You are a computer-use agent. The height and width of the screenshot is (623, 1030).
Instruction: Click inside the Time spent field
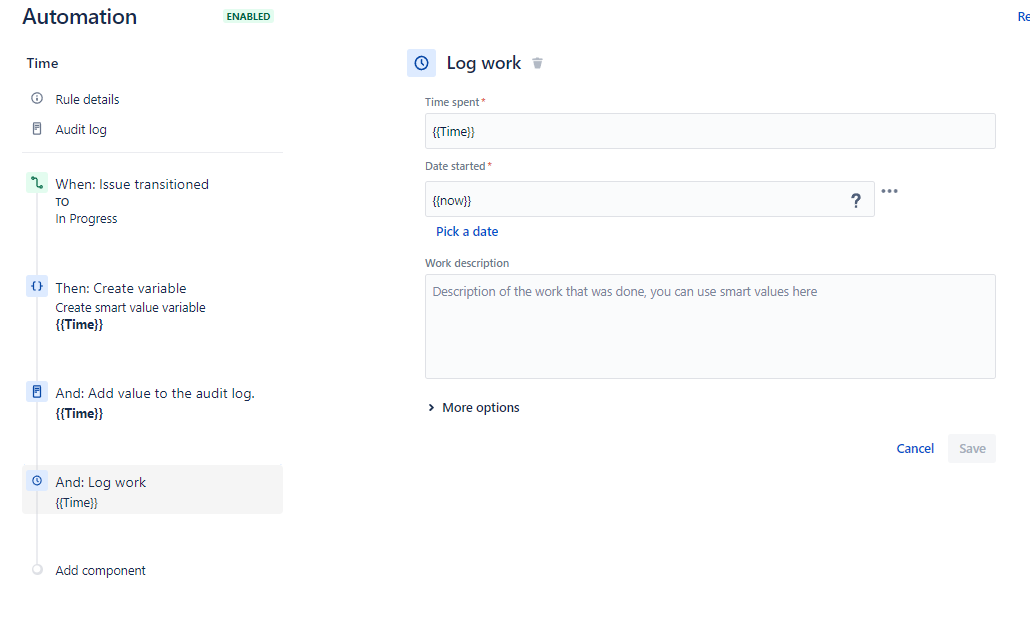pos(710,131)
